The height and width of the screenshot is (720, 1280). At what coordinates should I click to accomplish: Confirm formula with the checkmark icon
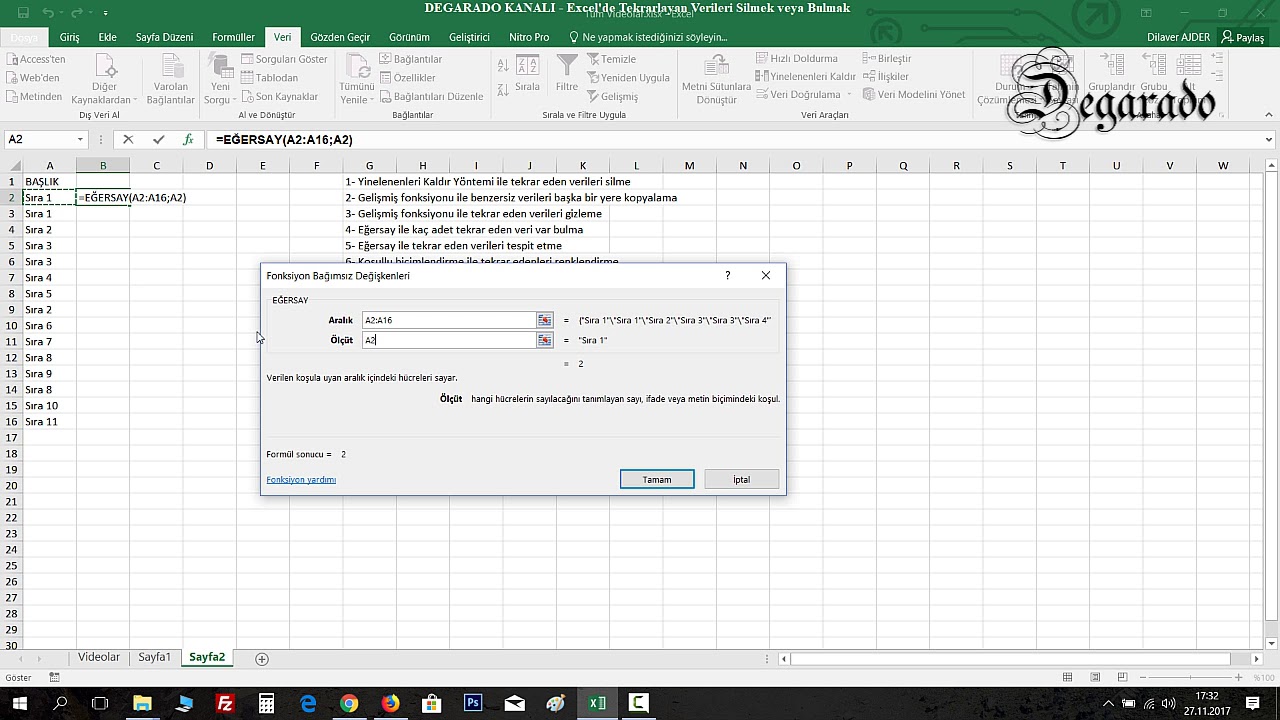click(x=159, y=140)
